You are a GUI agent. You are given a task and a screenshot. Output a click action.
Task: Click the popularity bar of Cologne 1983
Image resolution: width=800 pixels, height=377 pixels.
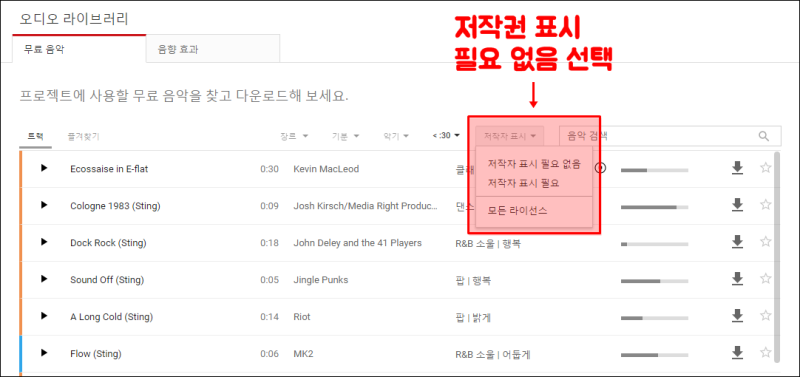coord(654,207)
